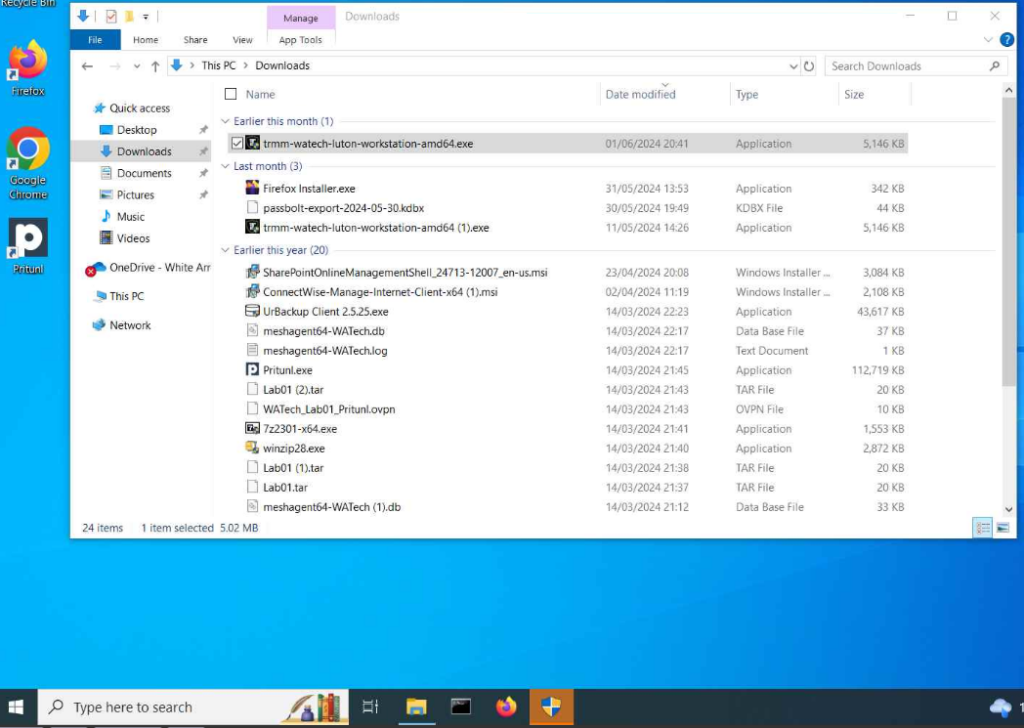Open the Home ribbon tab
Screen dimensions: 1024x728
(146, 40)
